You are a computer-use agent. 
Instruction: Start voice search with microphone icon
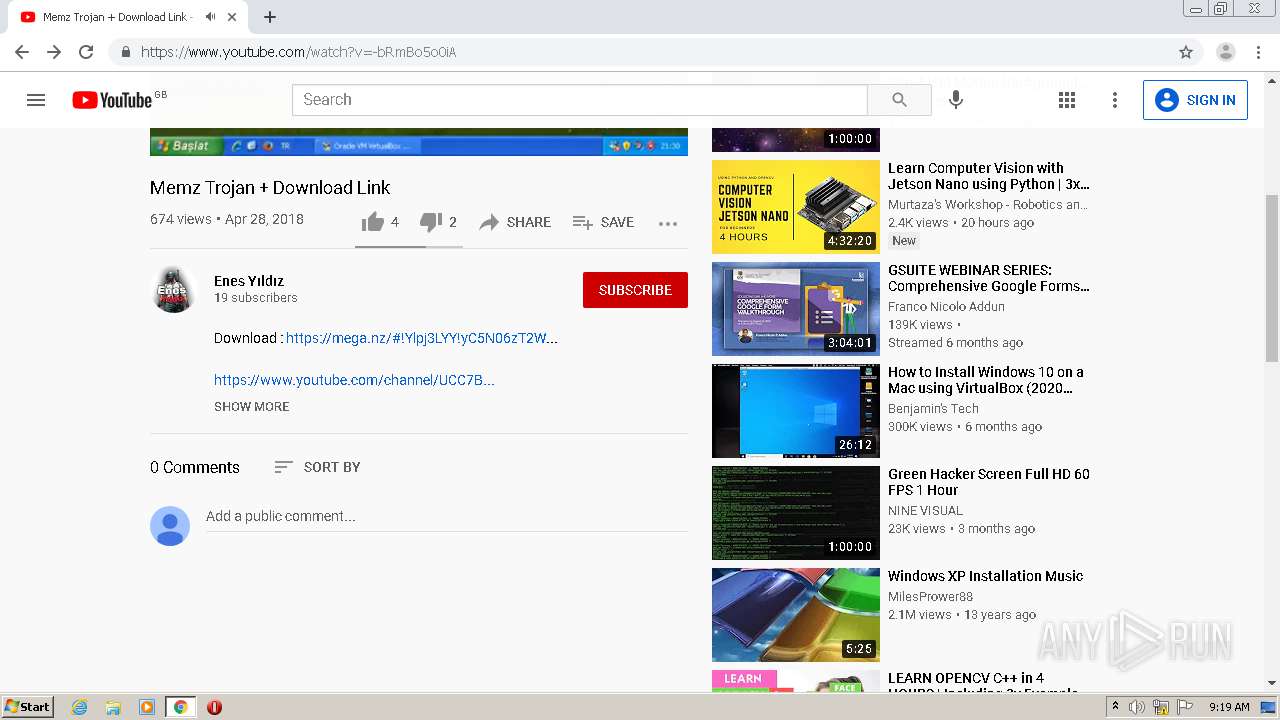956,100
